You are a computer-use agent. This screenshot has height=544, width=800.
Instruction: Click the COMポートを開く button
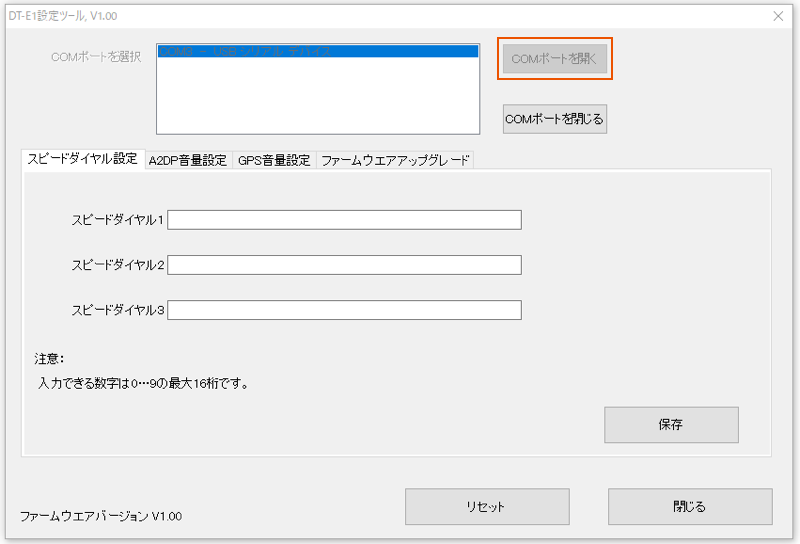pos(554,59)
